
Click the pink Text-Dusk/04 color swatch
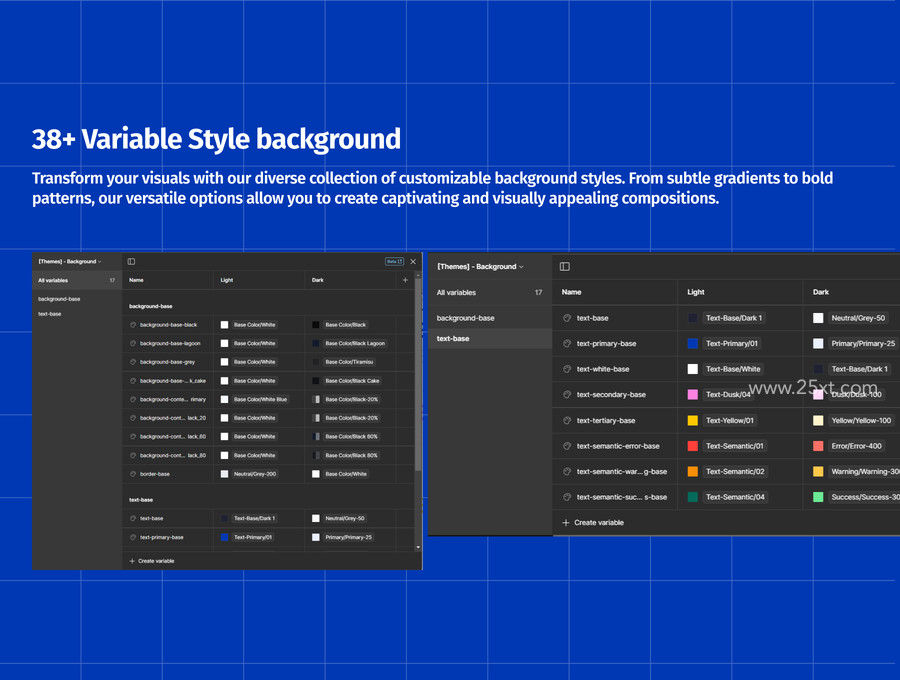pyautogui.click(x=693, y=394)
